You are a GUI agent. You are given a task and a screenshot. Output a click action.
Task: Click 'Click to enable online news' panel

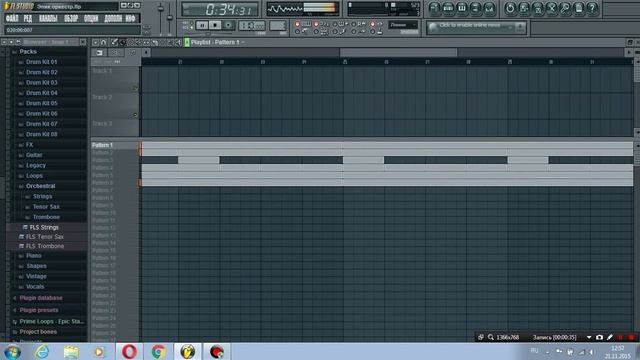tap(476, 27)
